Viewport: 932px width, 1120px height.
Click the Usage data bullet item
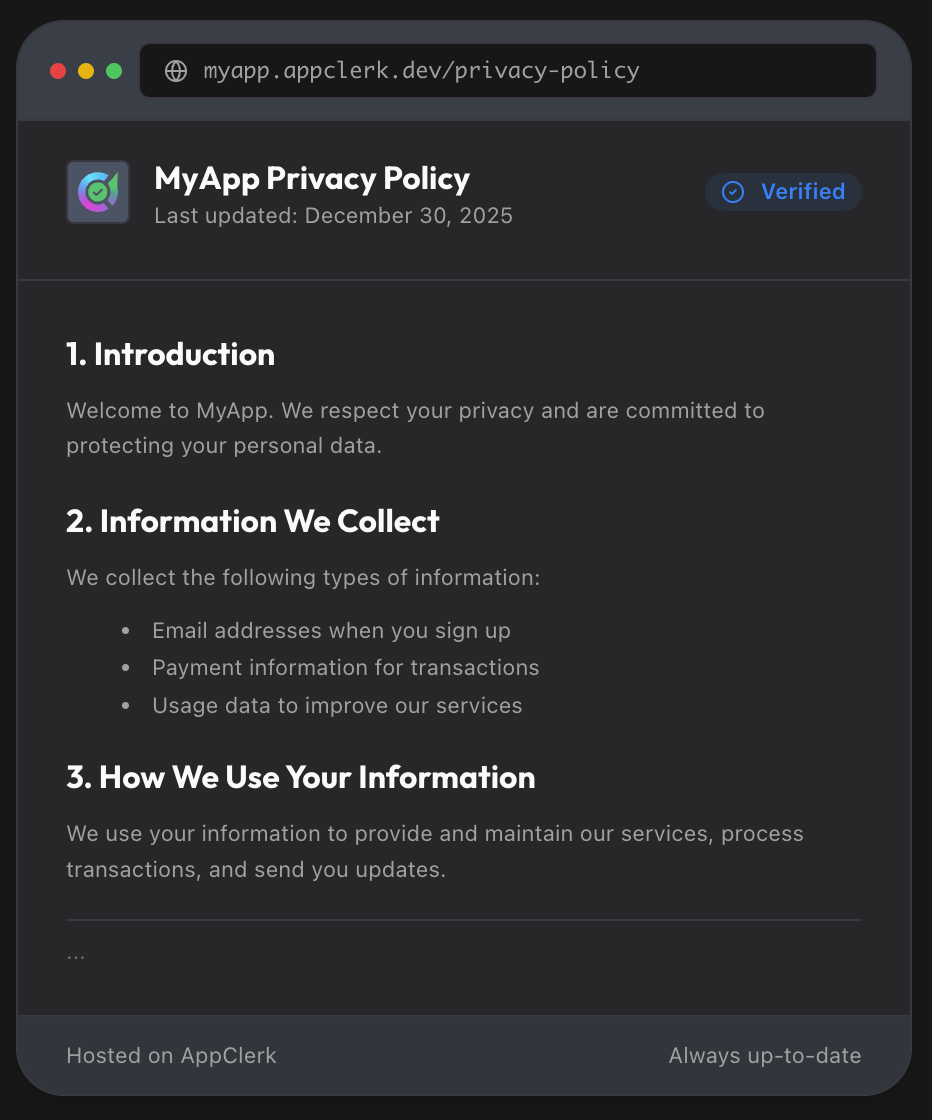(337, 705)
